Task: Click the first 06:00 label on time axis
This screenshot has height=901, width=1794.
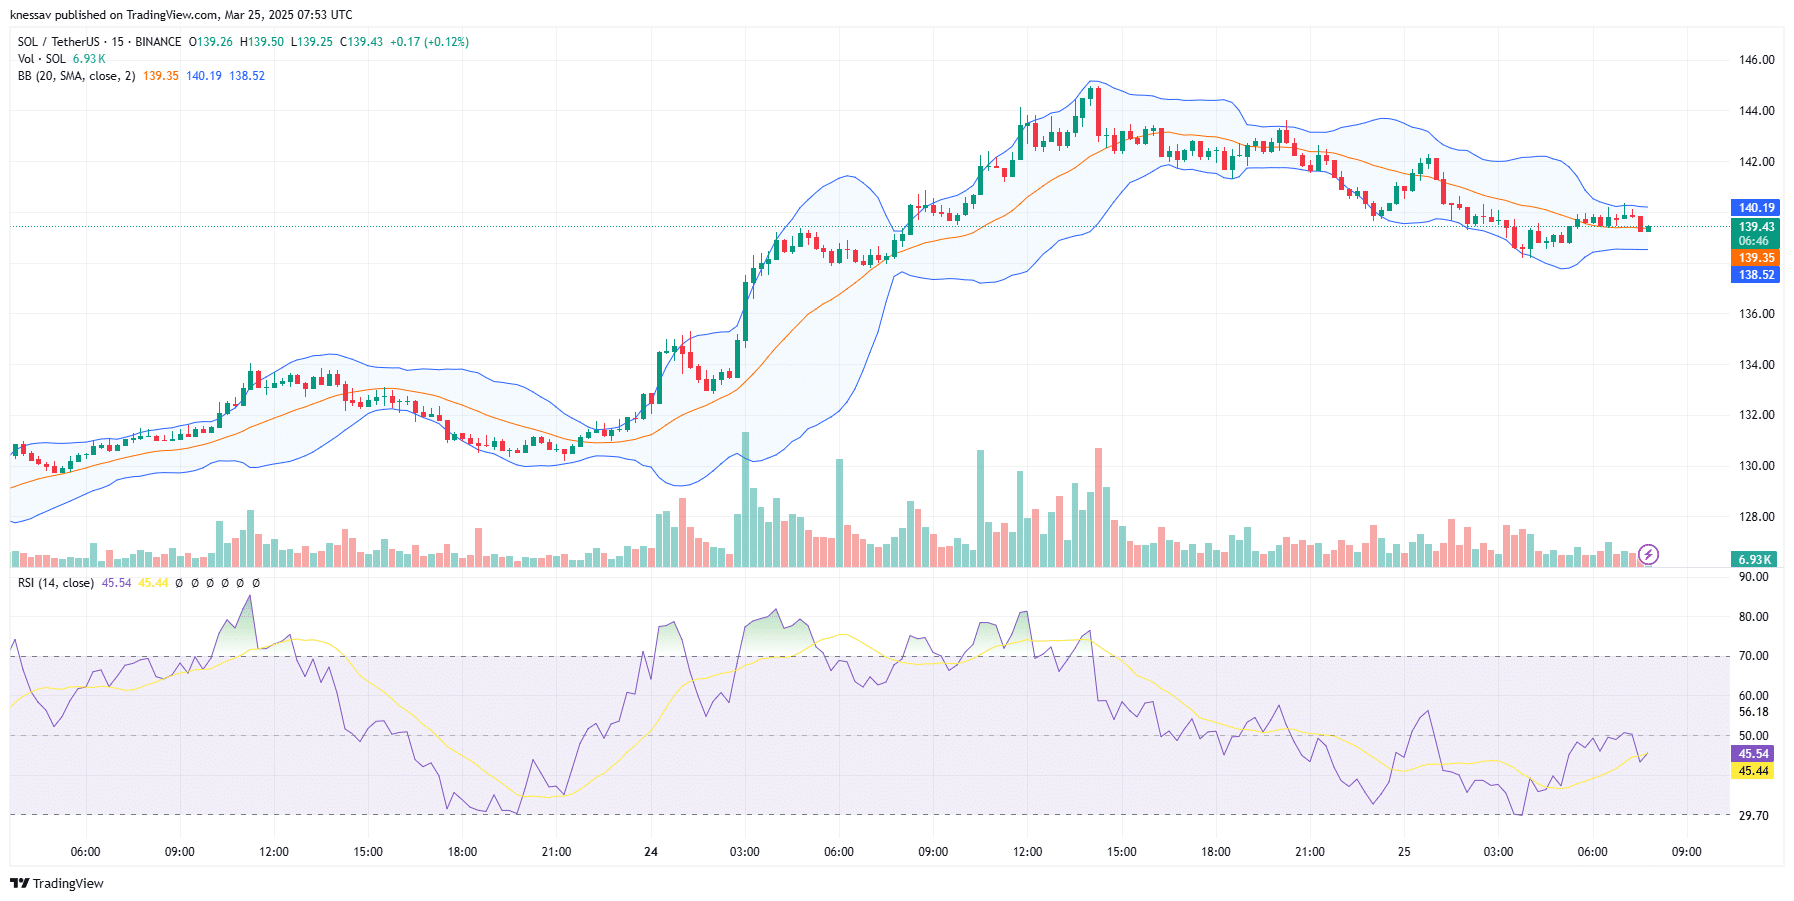Action: click(86, 852)
